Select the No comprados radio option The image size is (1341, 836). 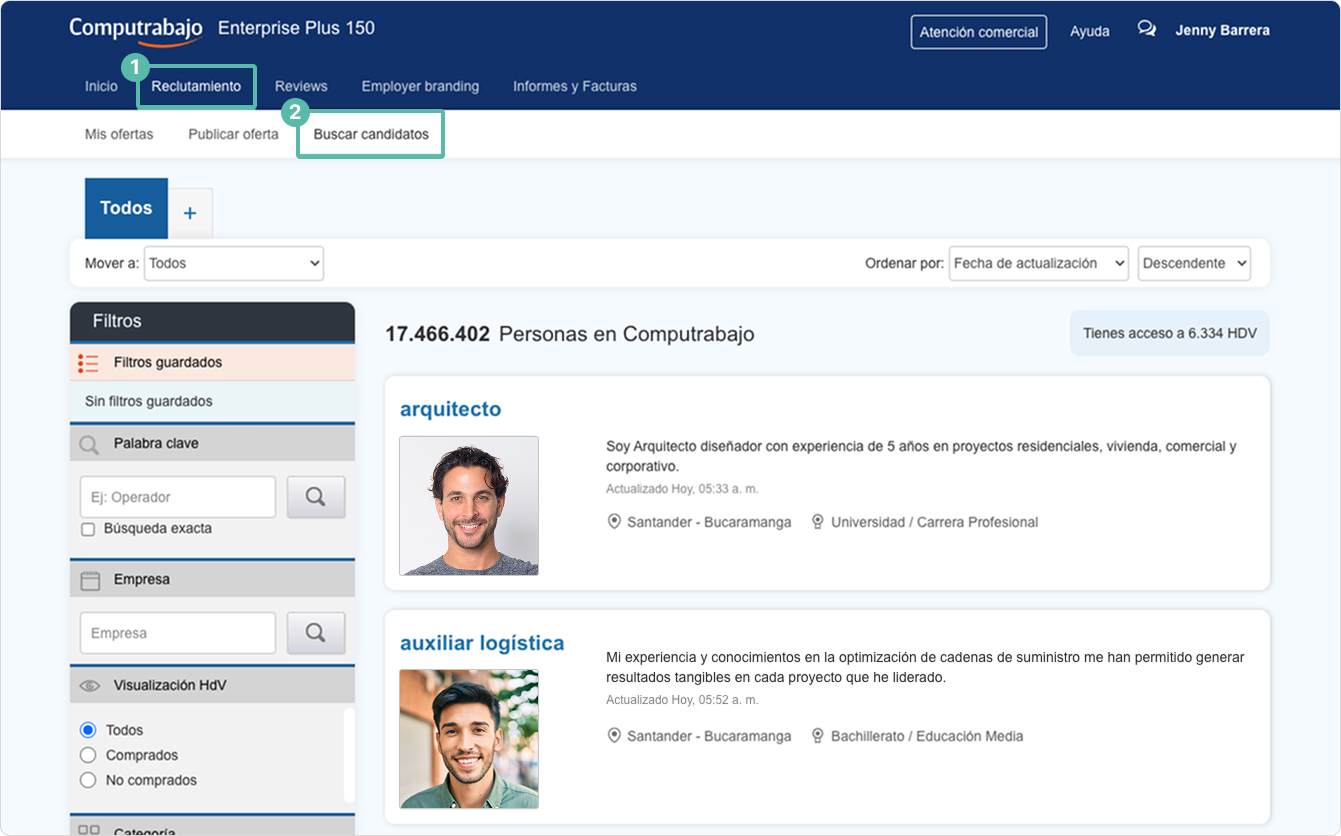pyautogui.click(x=88, y=780)
